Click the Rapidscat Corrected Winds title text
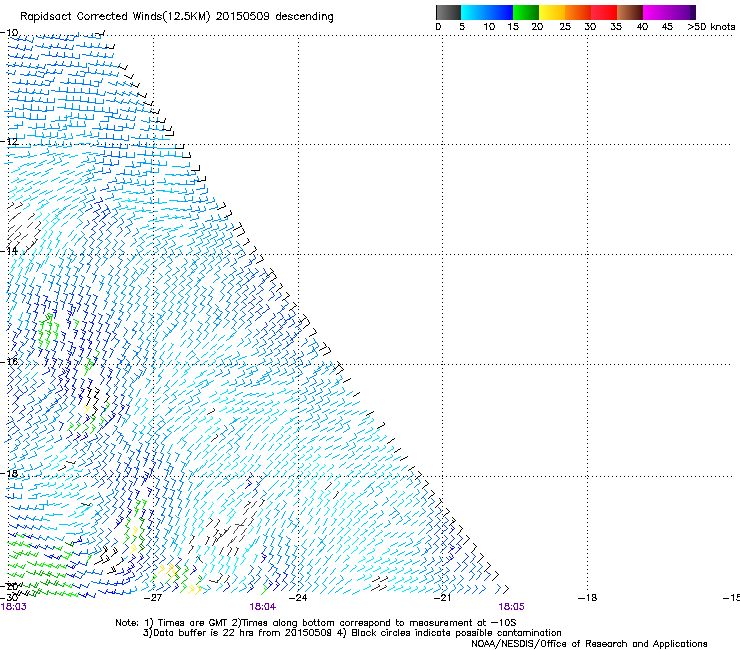740x650 pixels. point(177,17)
